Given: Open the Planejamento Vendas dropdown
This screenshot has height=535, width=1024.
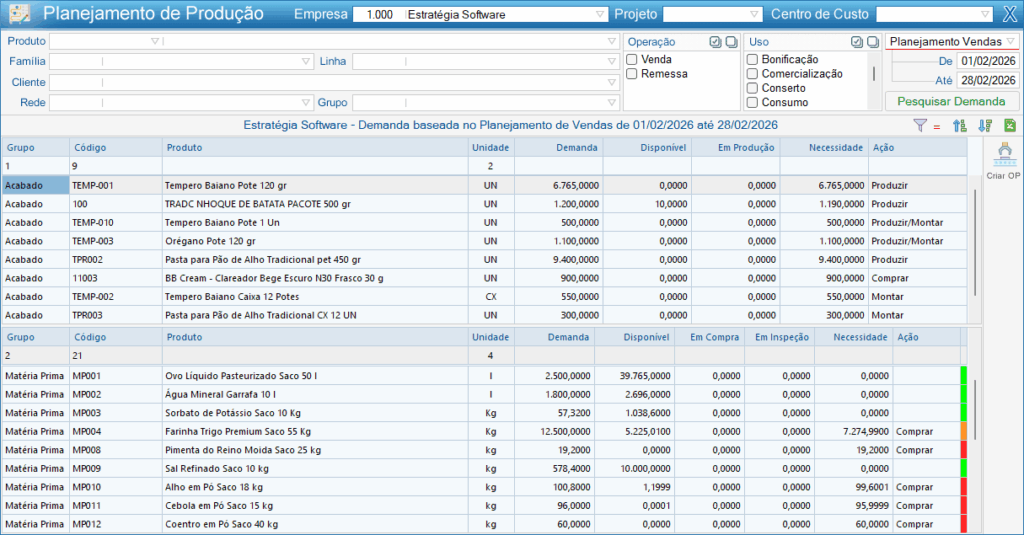Looking at the screenshot, I should click(1010, 42).
